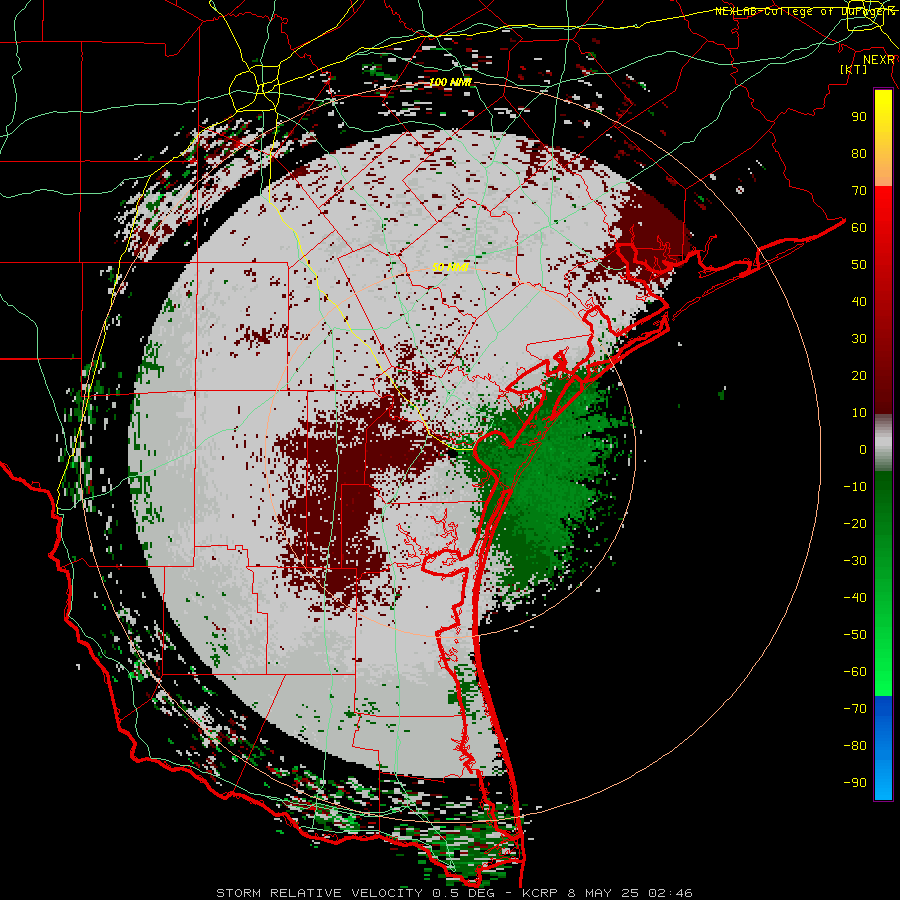Select the 0 label on the velocity scale
900x900 pixels.
[863, 449]
